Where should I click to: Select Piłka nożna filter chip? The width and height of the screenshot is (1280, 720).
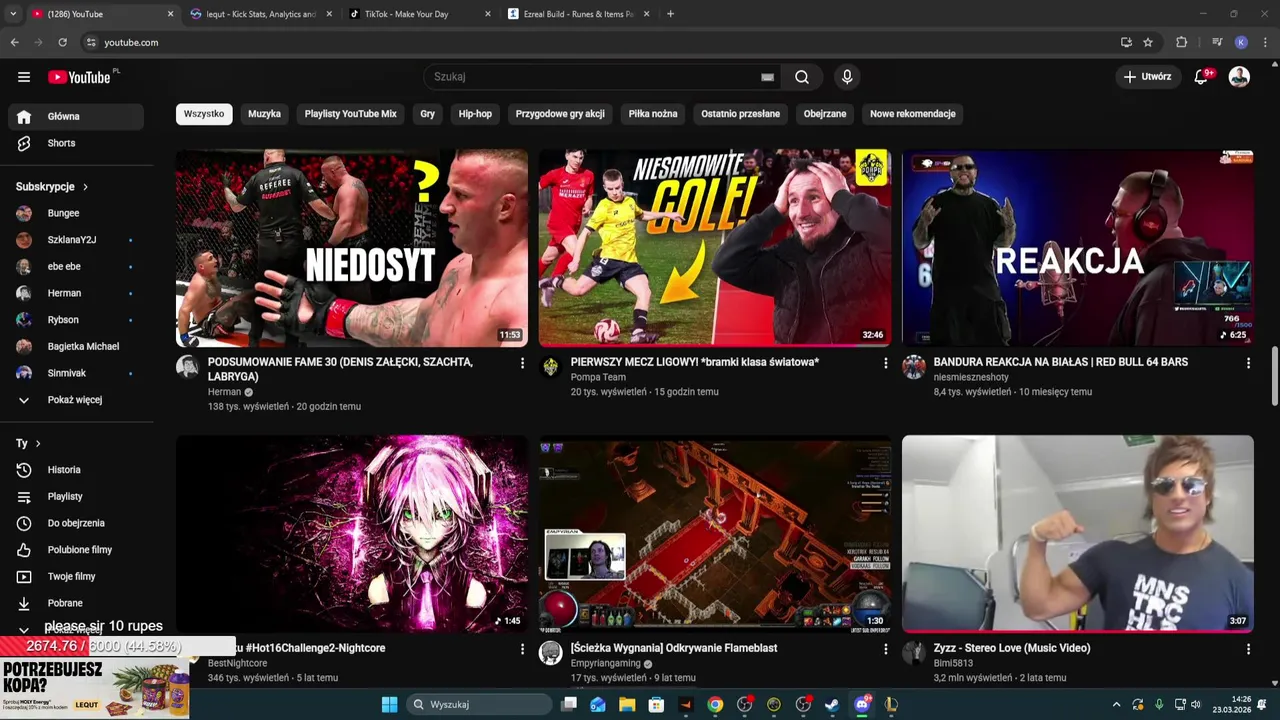[x=653, y=114]
